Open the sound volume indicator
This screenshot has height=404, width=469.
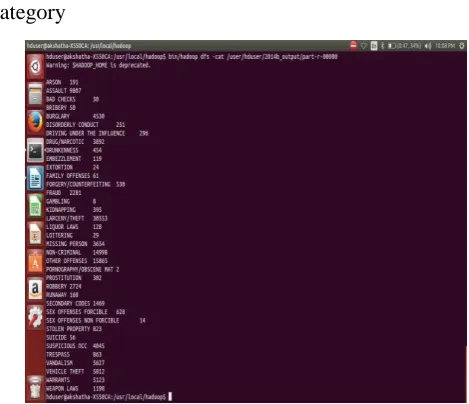pos(428,46)
